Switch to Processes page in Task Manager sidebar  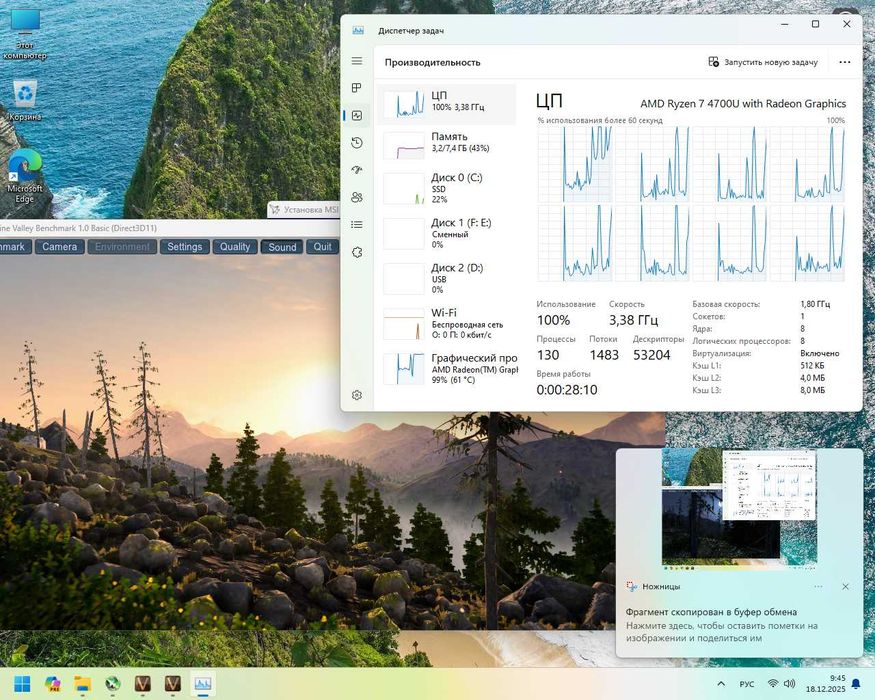click(357, 88)
